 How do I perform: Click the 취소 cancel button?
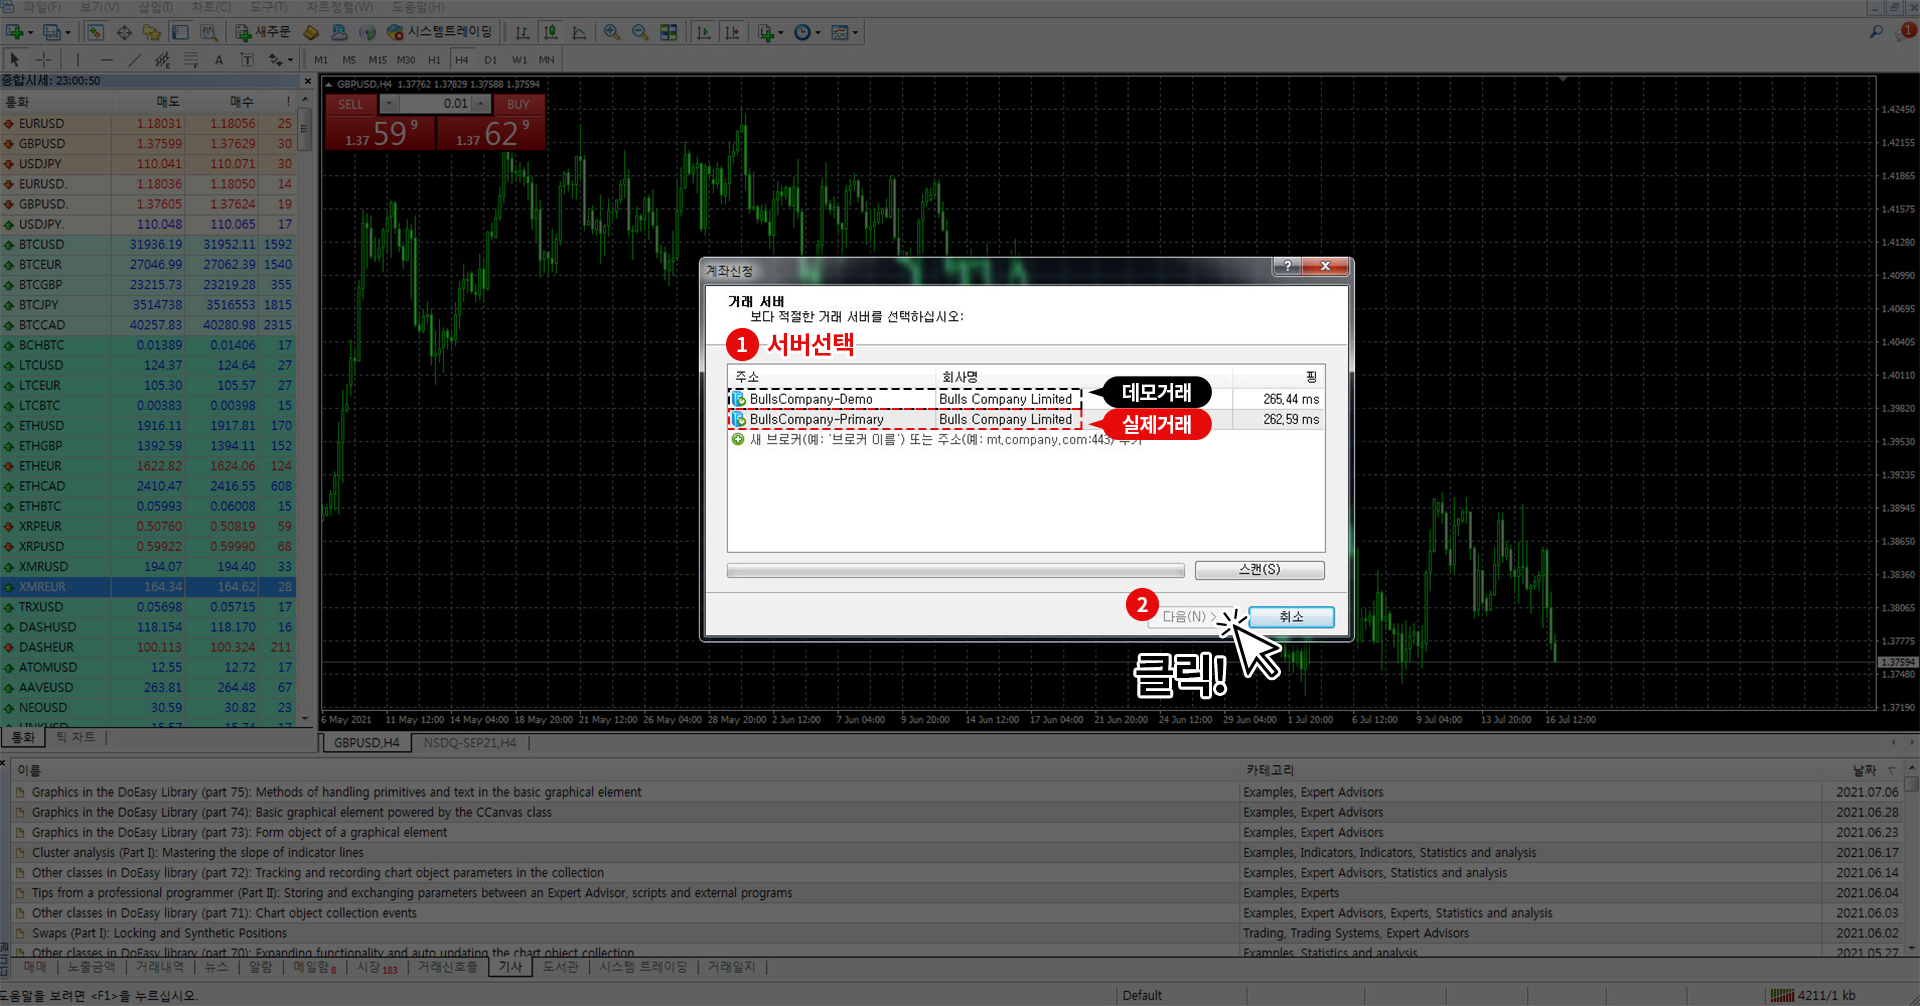click(x=1291, y=617)
